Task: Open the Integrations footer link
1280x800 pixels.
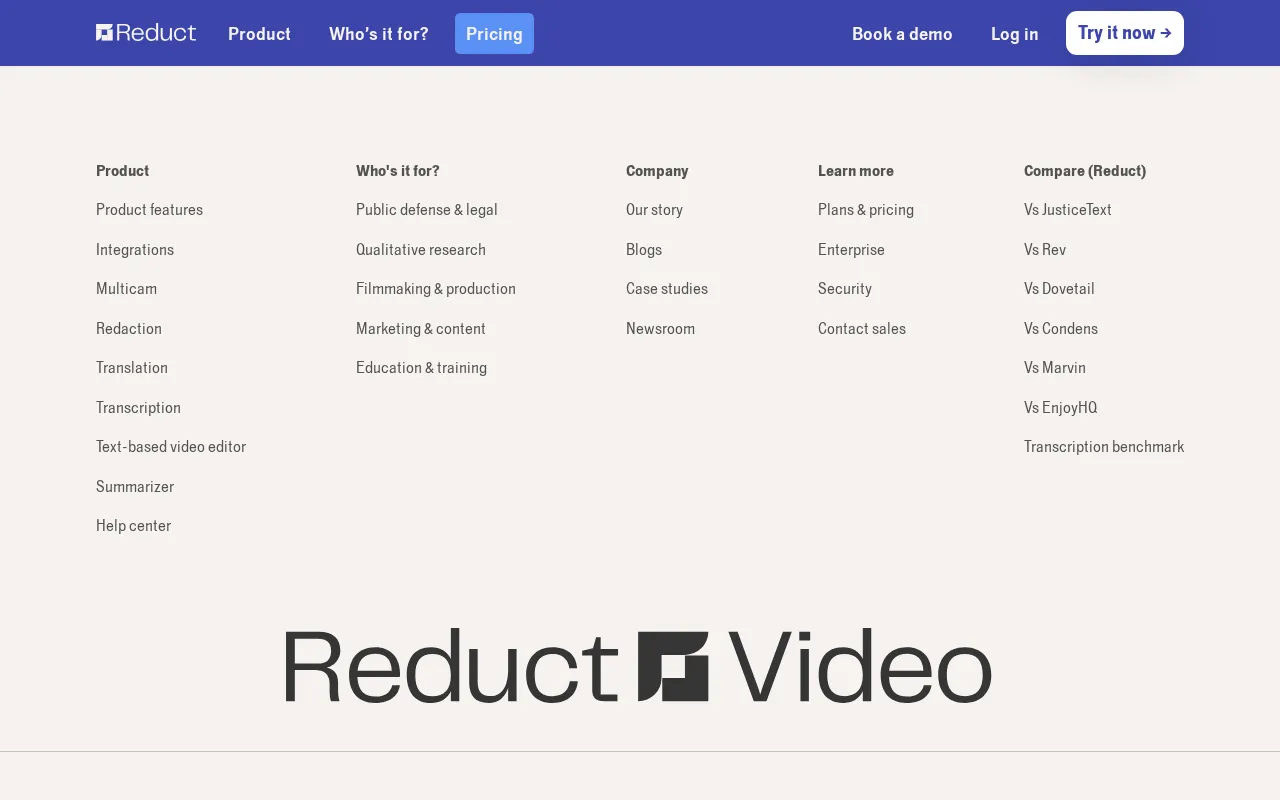Action: point(135,250)
